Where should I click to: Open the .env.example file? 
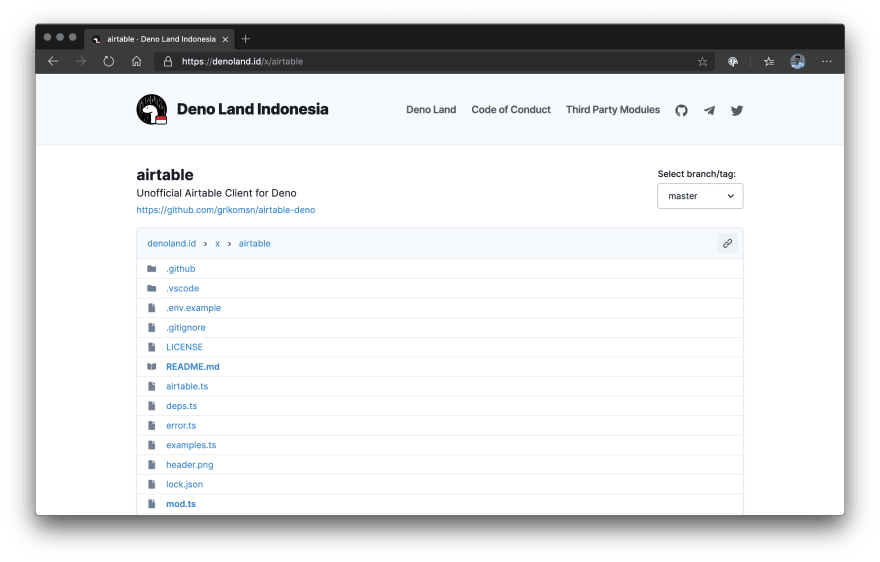coord(194,308)
